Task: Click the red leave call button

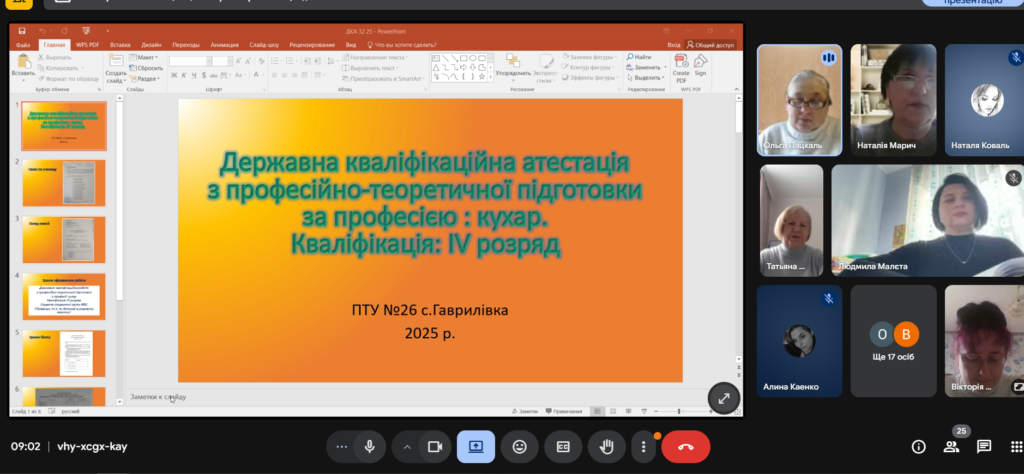Action: pyautogui.click(x=686, y=446)
